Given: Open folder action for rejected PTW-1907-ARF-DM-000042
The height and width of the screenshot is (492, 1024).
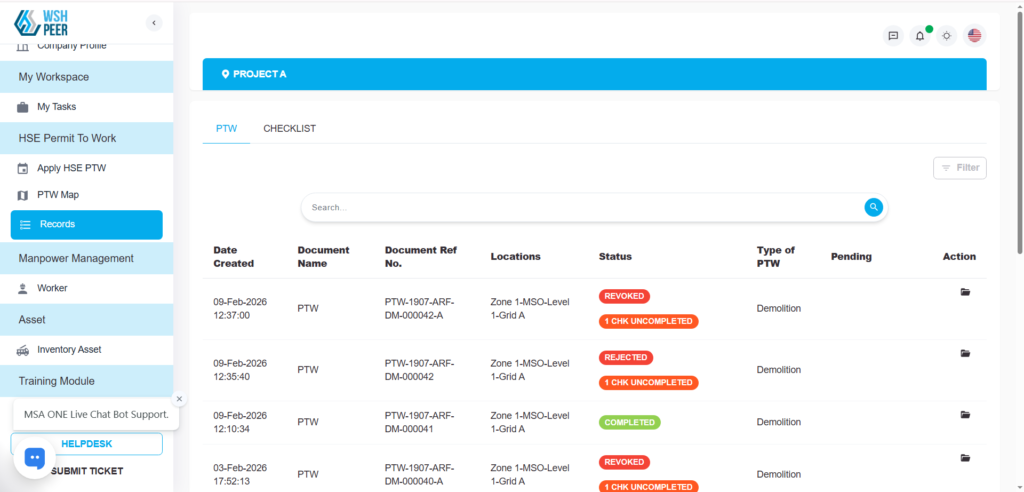Looking at the screenshot, I should tap(965, 353).
